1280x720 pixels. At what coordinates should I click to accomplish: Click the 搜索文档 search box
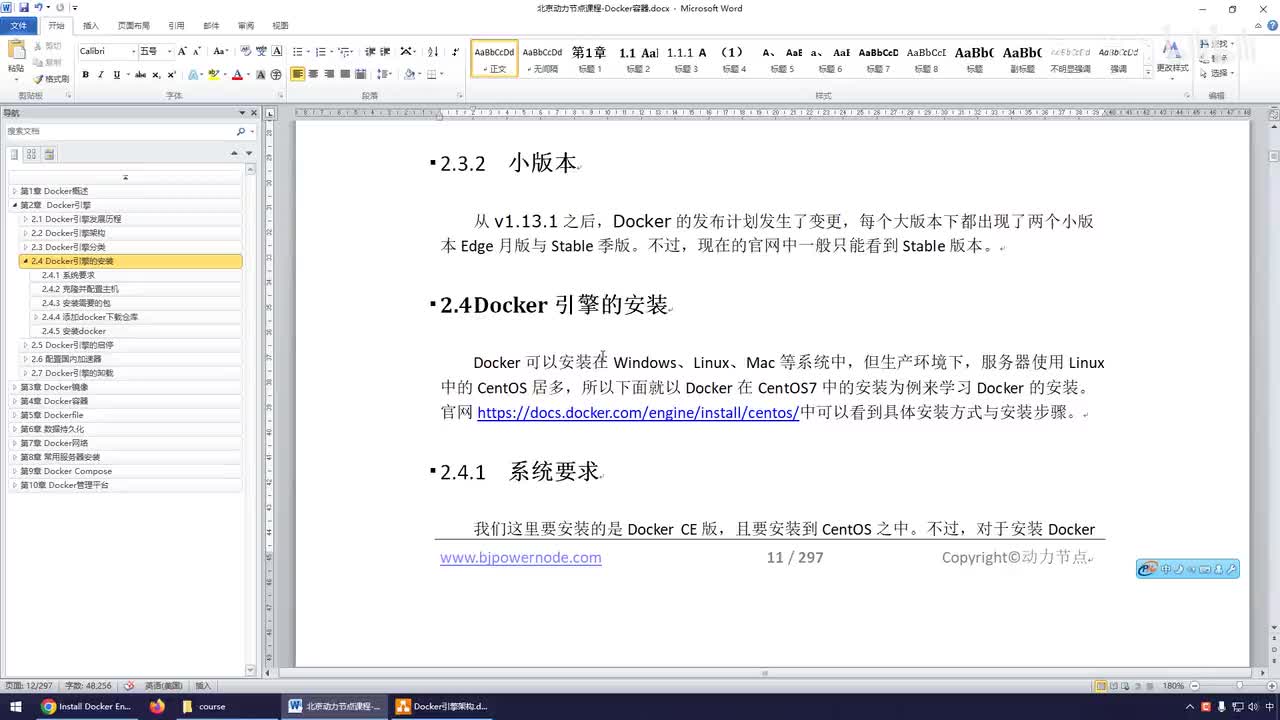point(120,131)
